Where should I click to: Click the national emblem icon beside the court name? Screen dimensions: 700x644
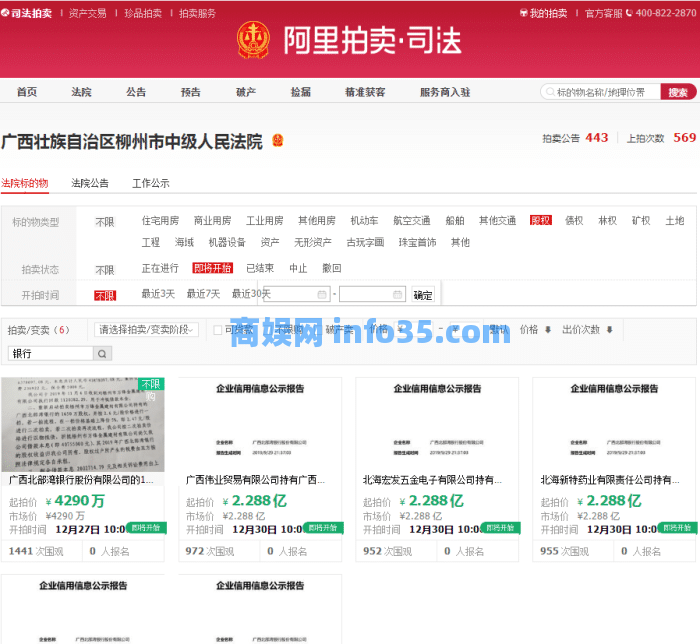pos(278,141)
